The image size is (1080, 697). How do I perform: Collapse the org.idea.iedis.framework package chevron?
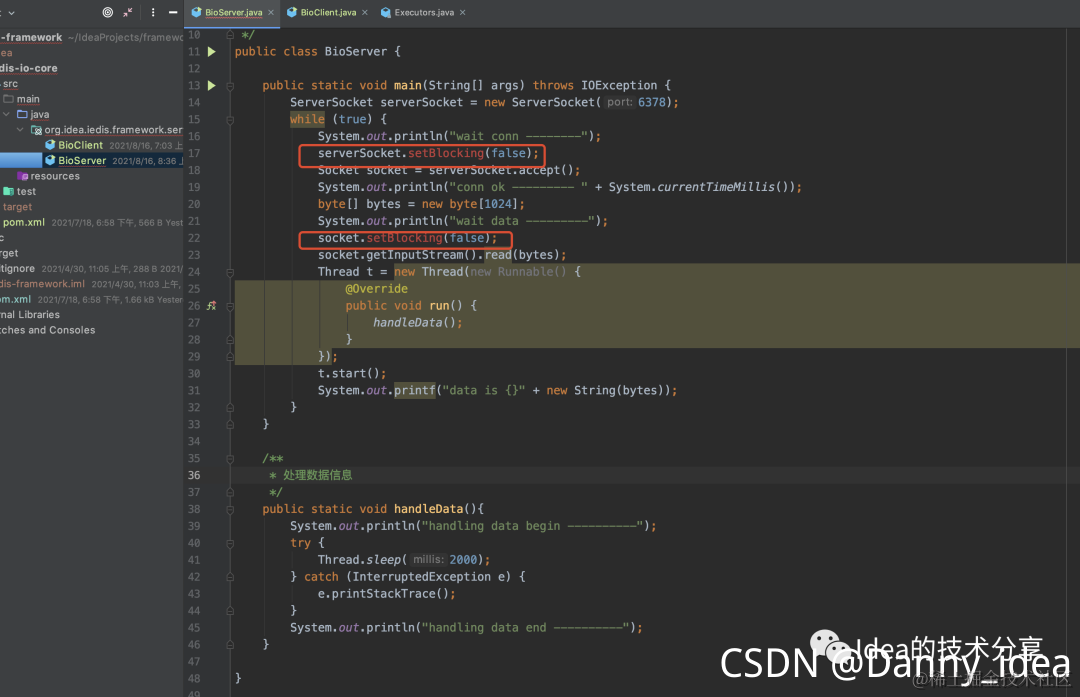[20, 130]
